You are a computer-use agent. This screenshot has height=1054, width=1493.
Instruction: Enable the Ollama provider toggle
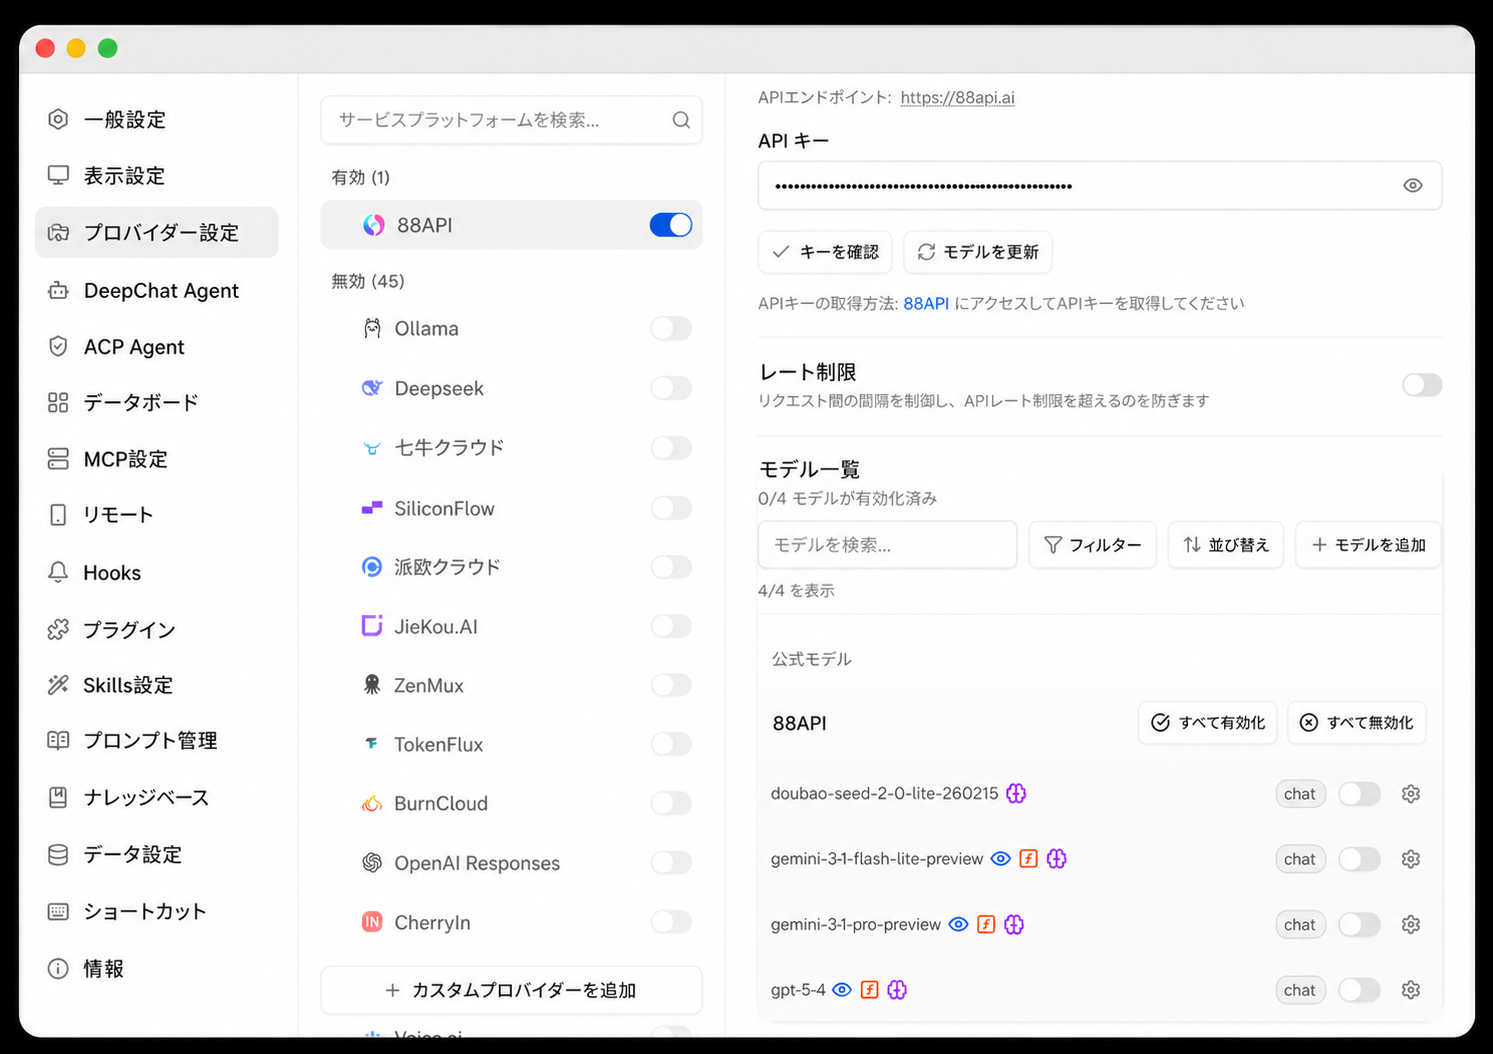(671, 328)
